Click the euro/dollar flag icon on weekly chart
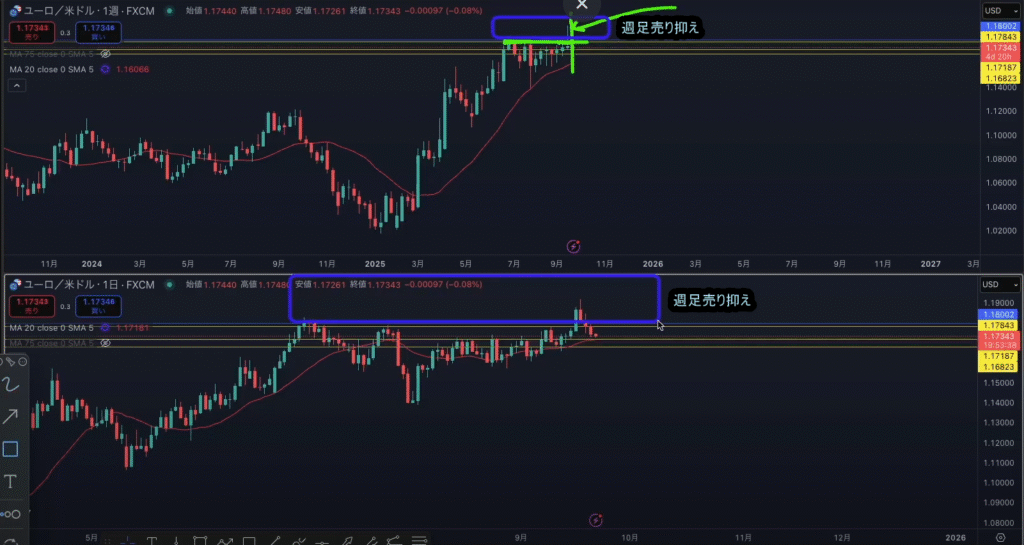Viewport: 1024px width, 545px height. coord(15,9)
